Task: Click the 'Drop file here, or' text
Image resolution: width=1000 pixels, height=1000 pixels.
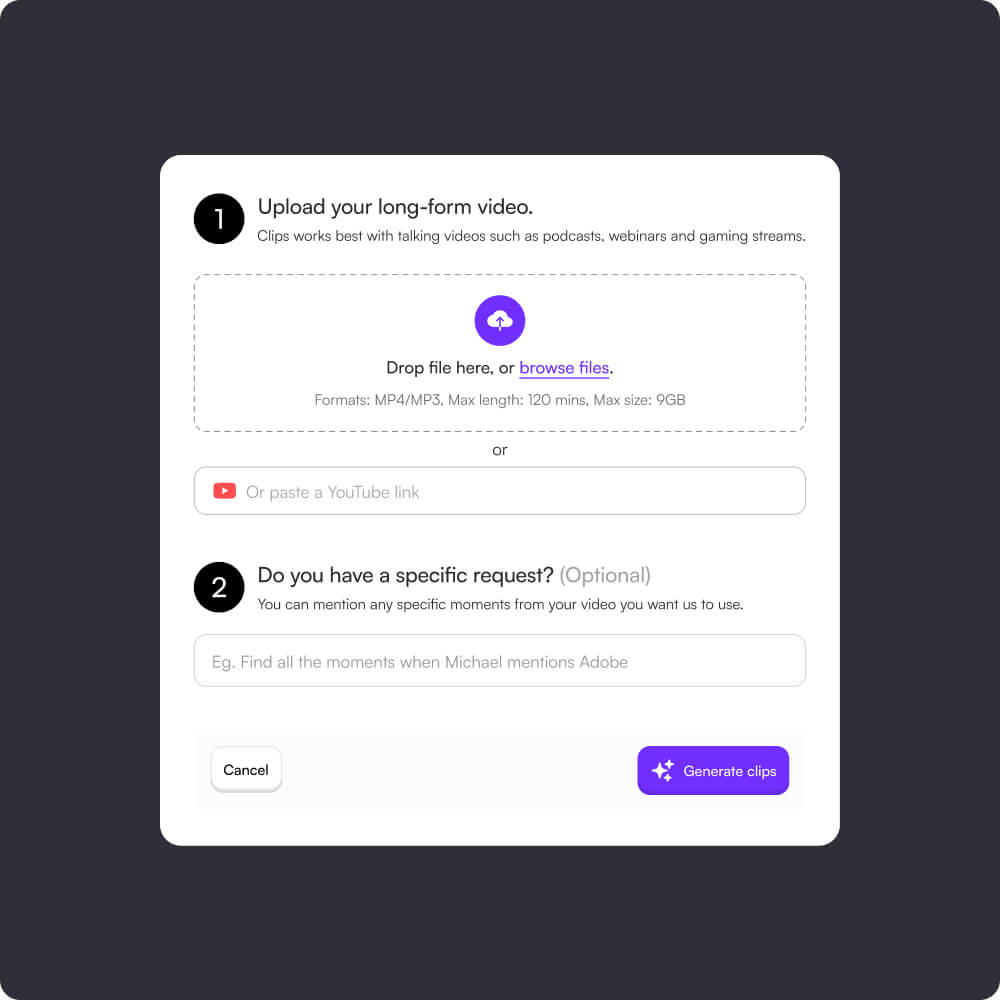Action: pos(450,368)
